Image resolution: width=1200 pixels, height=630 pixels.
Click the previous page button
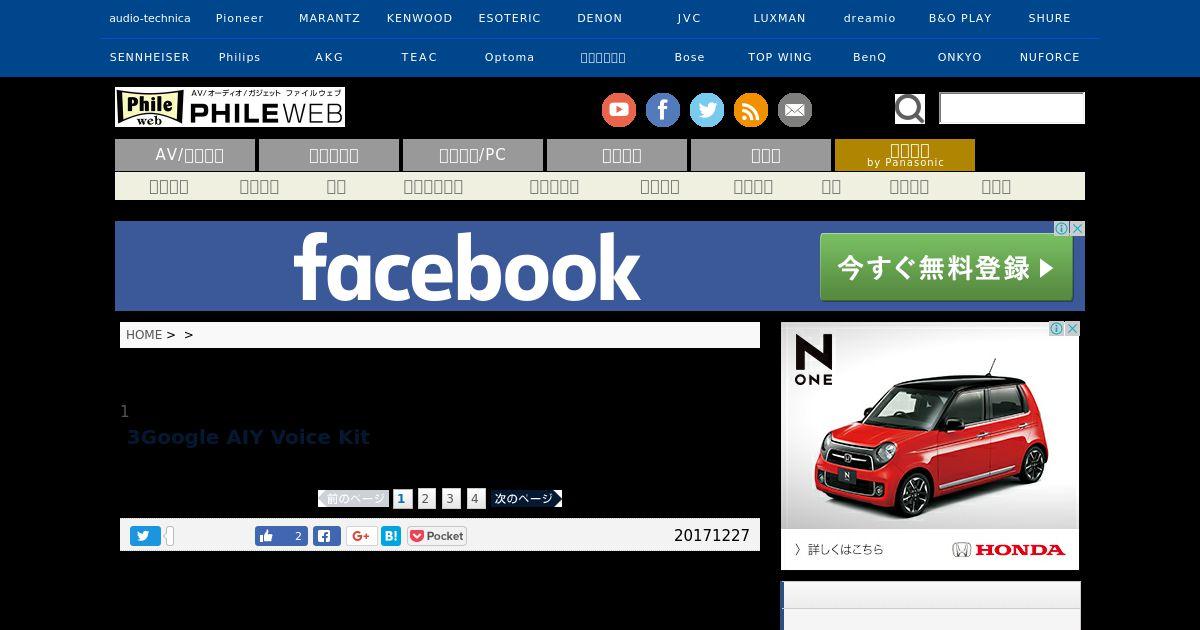coord(353,499)
